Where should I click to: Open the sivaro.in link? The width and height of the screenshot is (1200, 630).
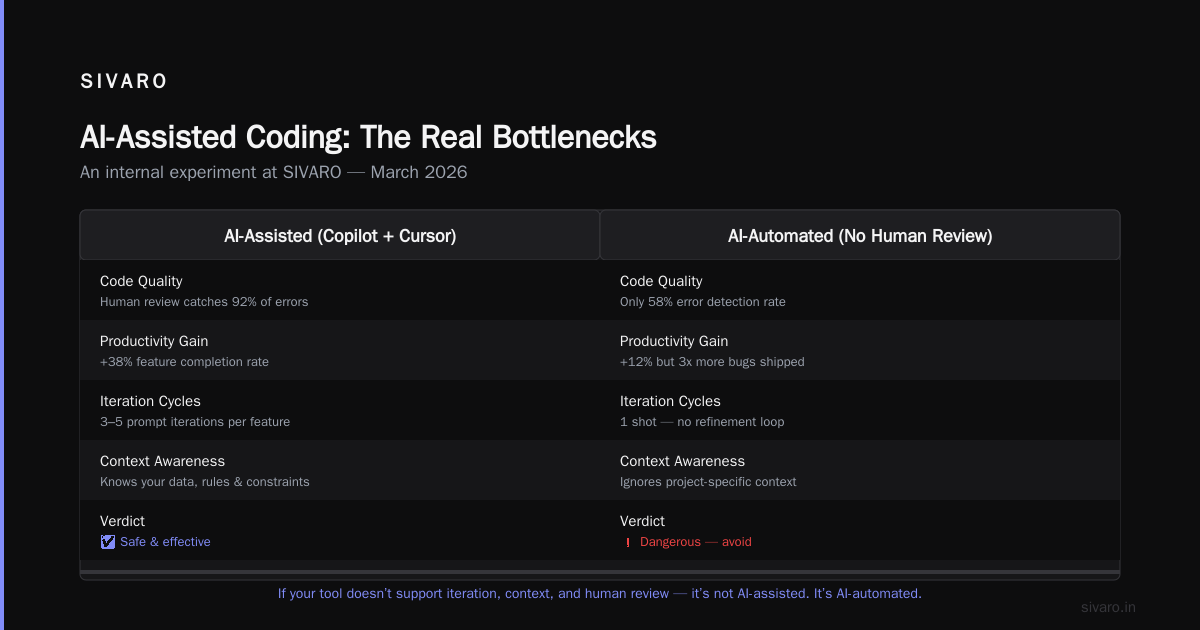(x=1108, y=607)
